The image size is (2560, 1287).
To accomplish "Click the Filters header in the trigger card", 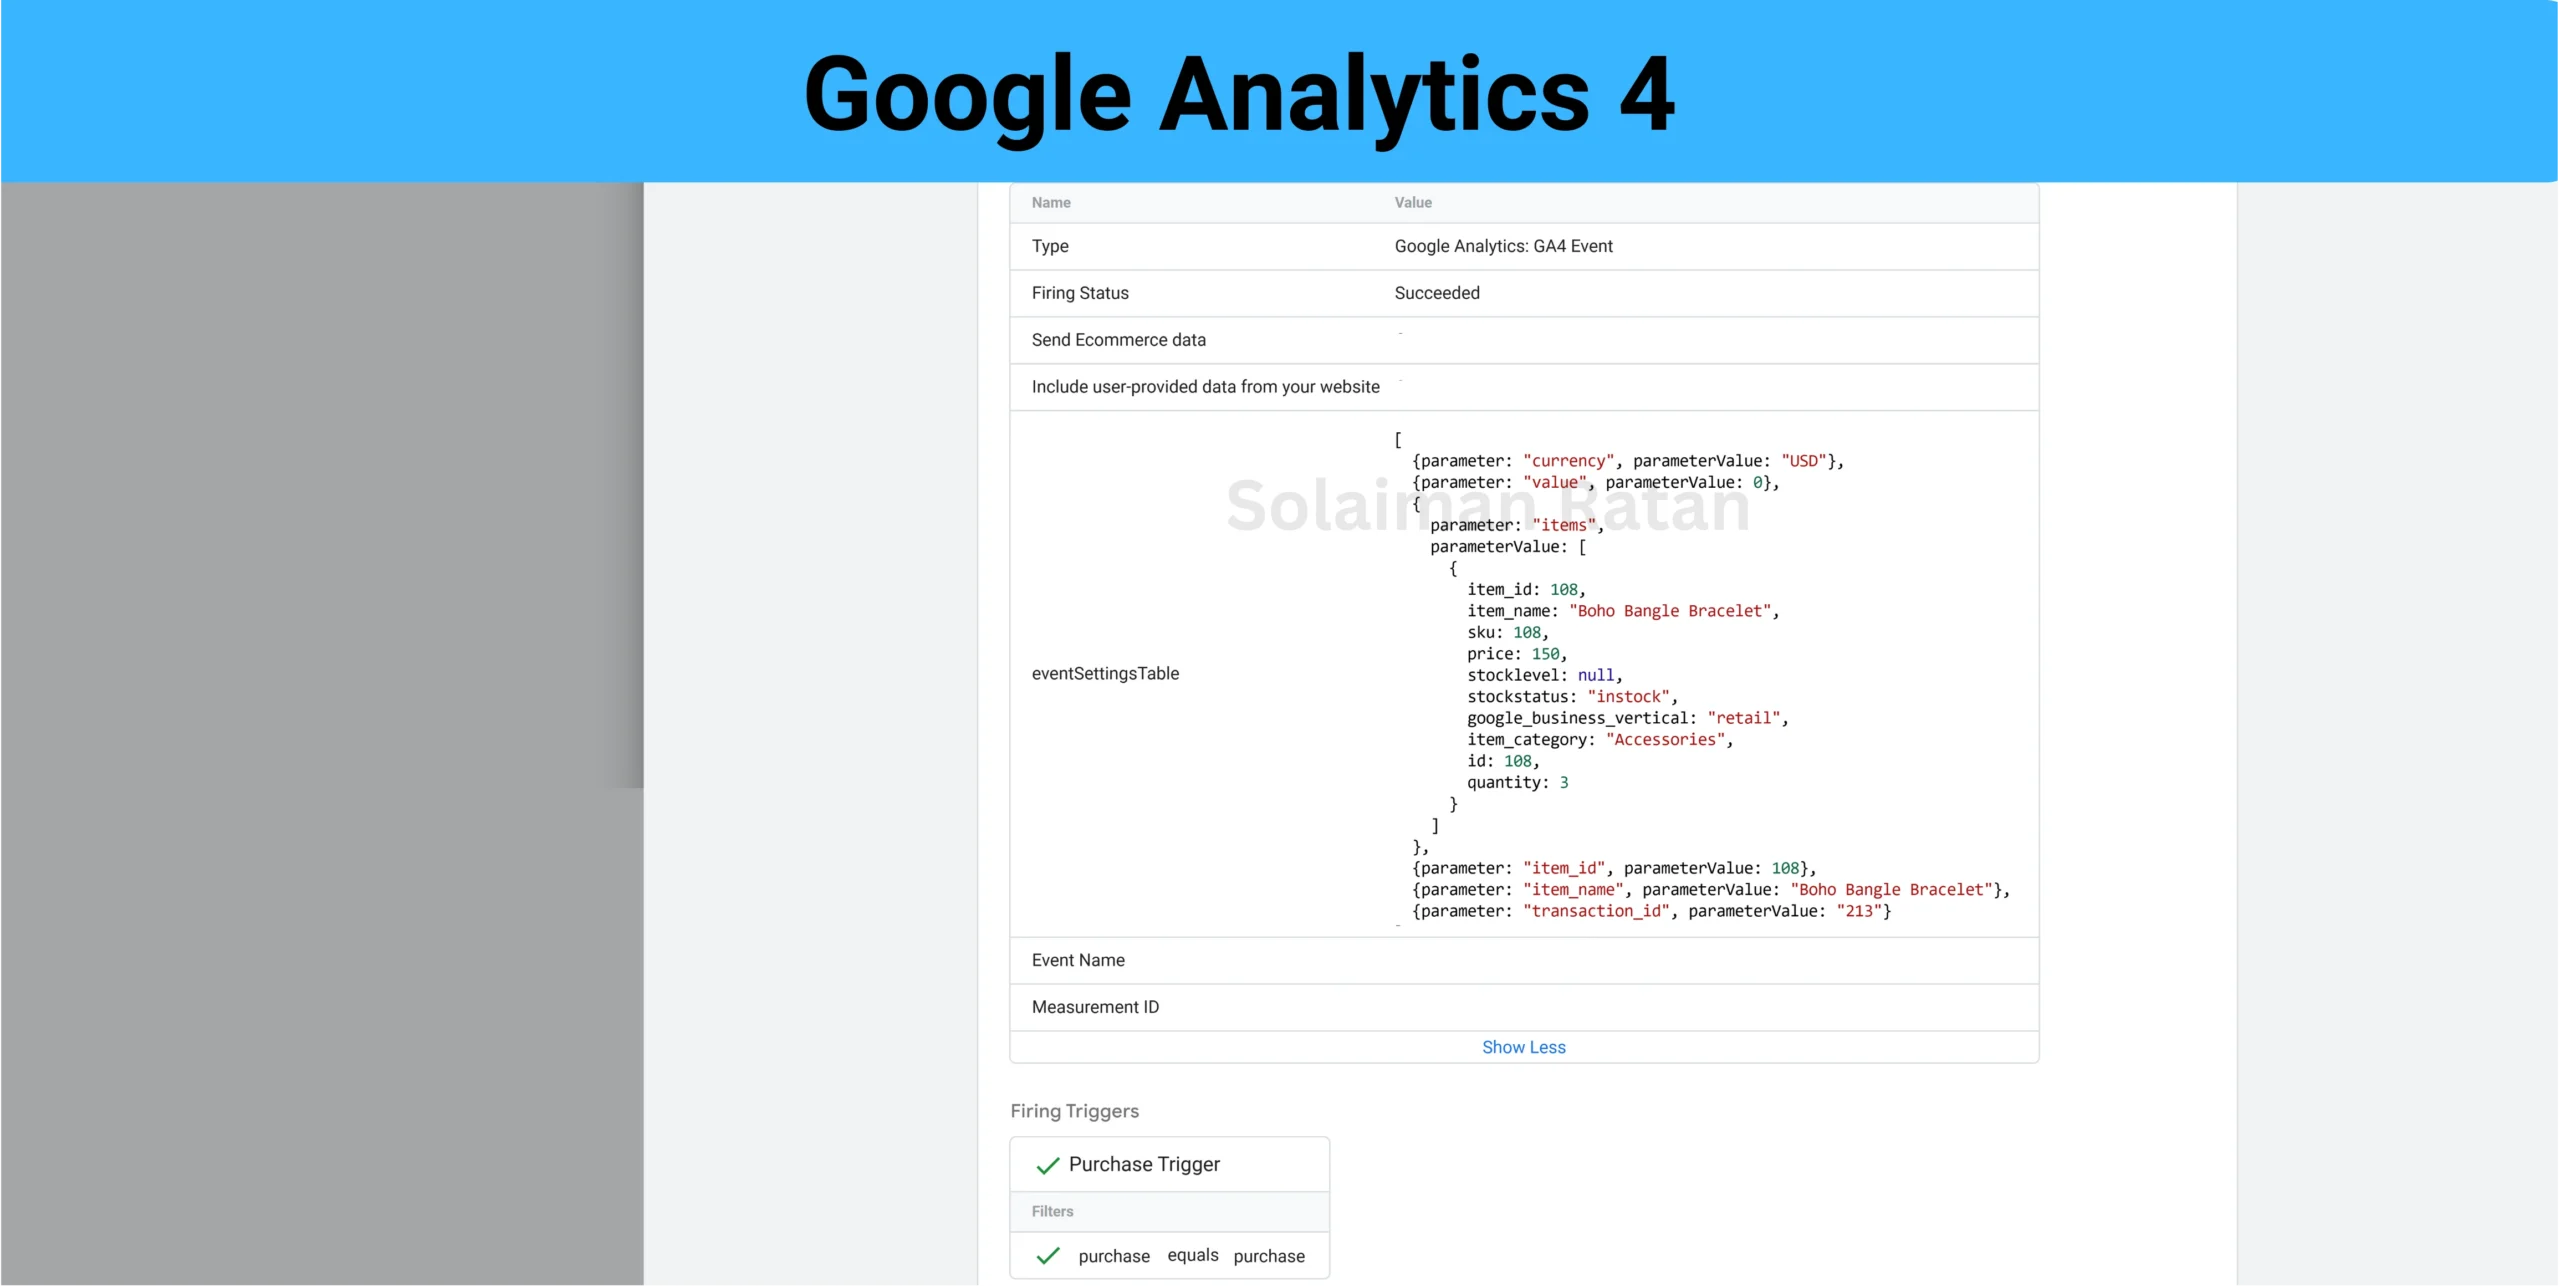I will click(1052, 1211).
